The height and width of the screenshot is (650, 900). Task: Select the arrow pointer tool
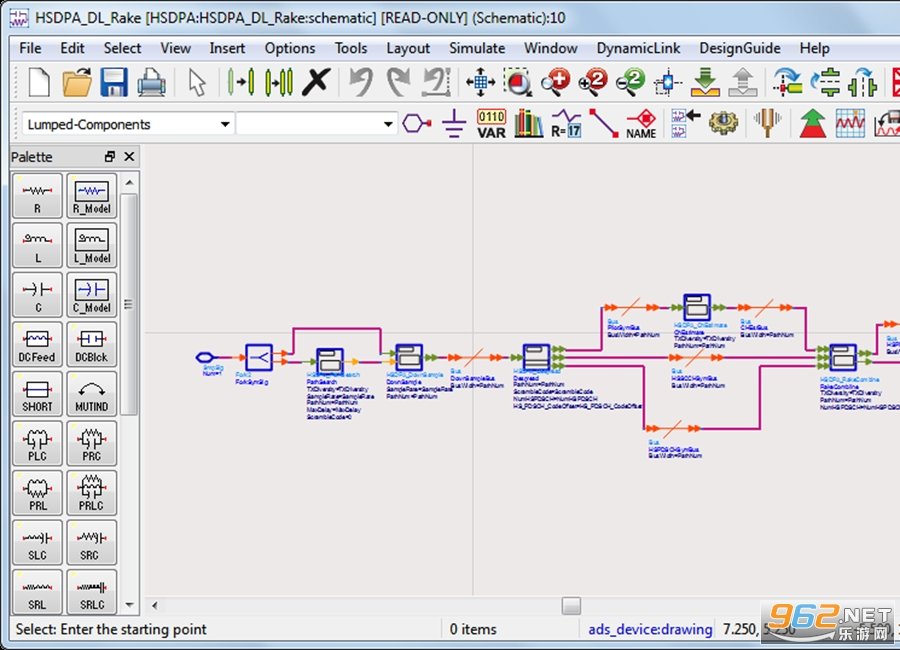click(197, 82)
